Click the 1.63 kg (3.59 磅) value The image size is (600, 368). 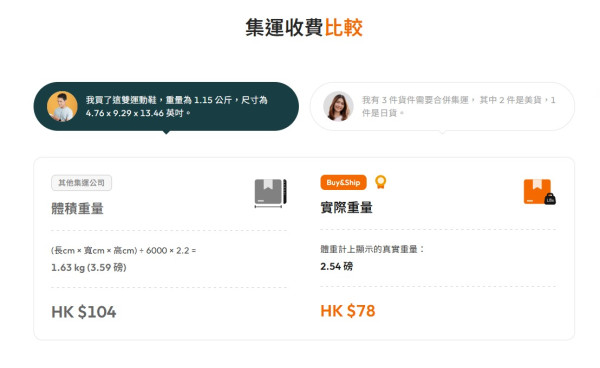(89, 267)
